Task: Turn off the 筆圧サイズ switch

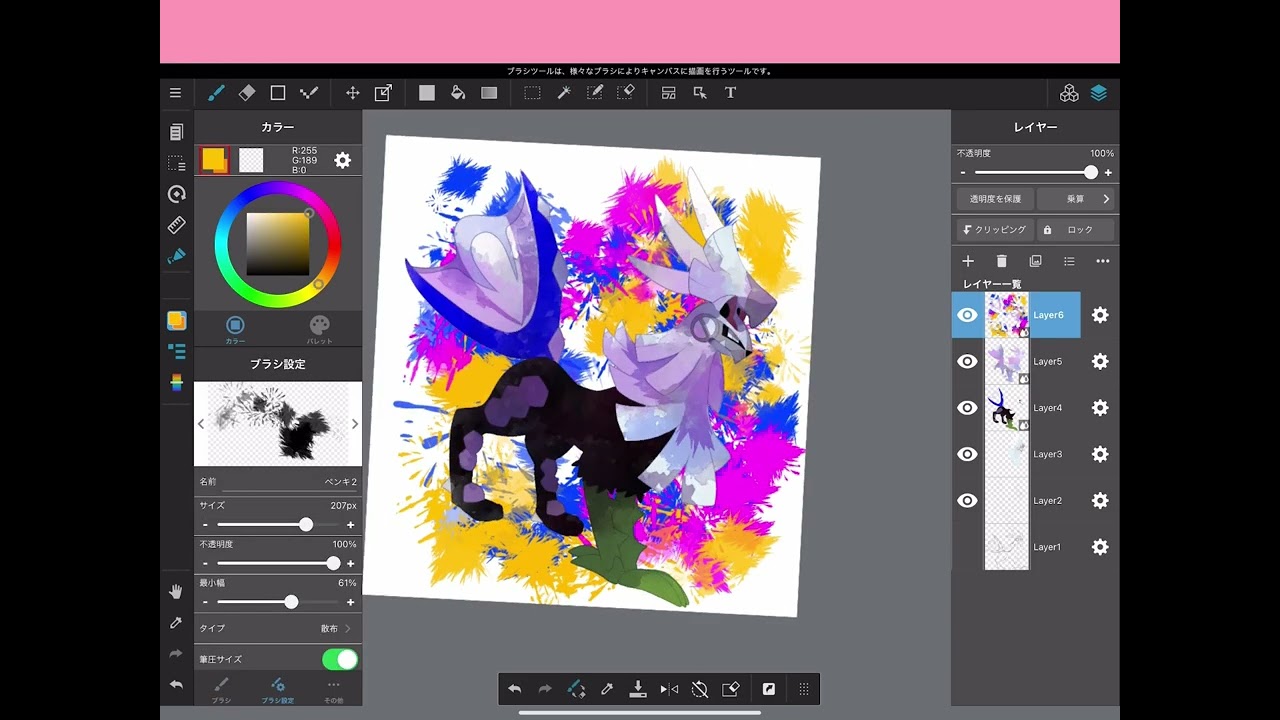Action: coord(340,659)
